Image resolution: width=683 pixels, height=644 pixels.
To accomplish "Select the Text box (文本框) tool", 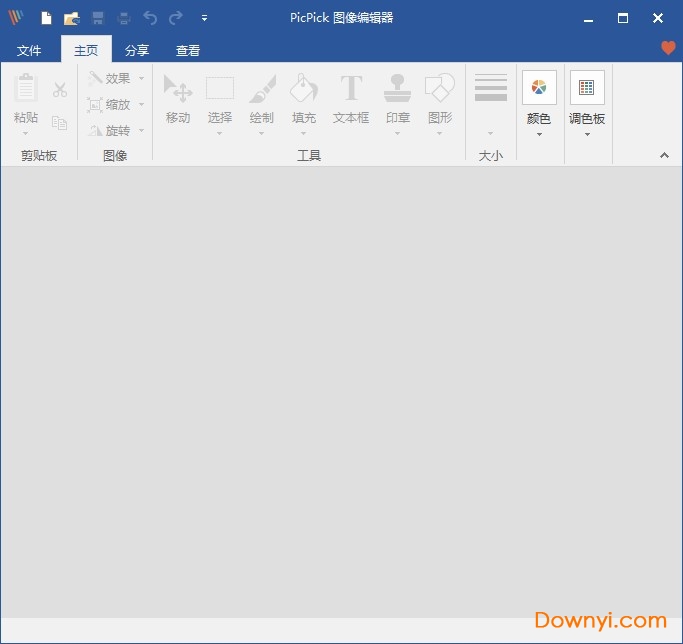I will click(351, 99).
